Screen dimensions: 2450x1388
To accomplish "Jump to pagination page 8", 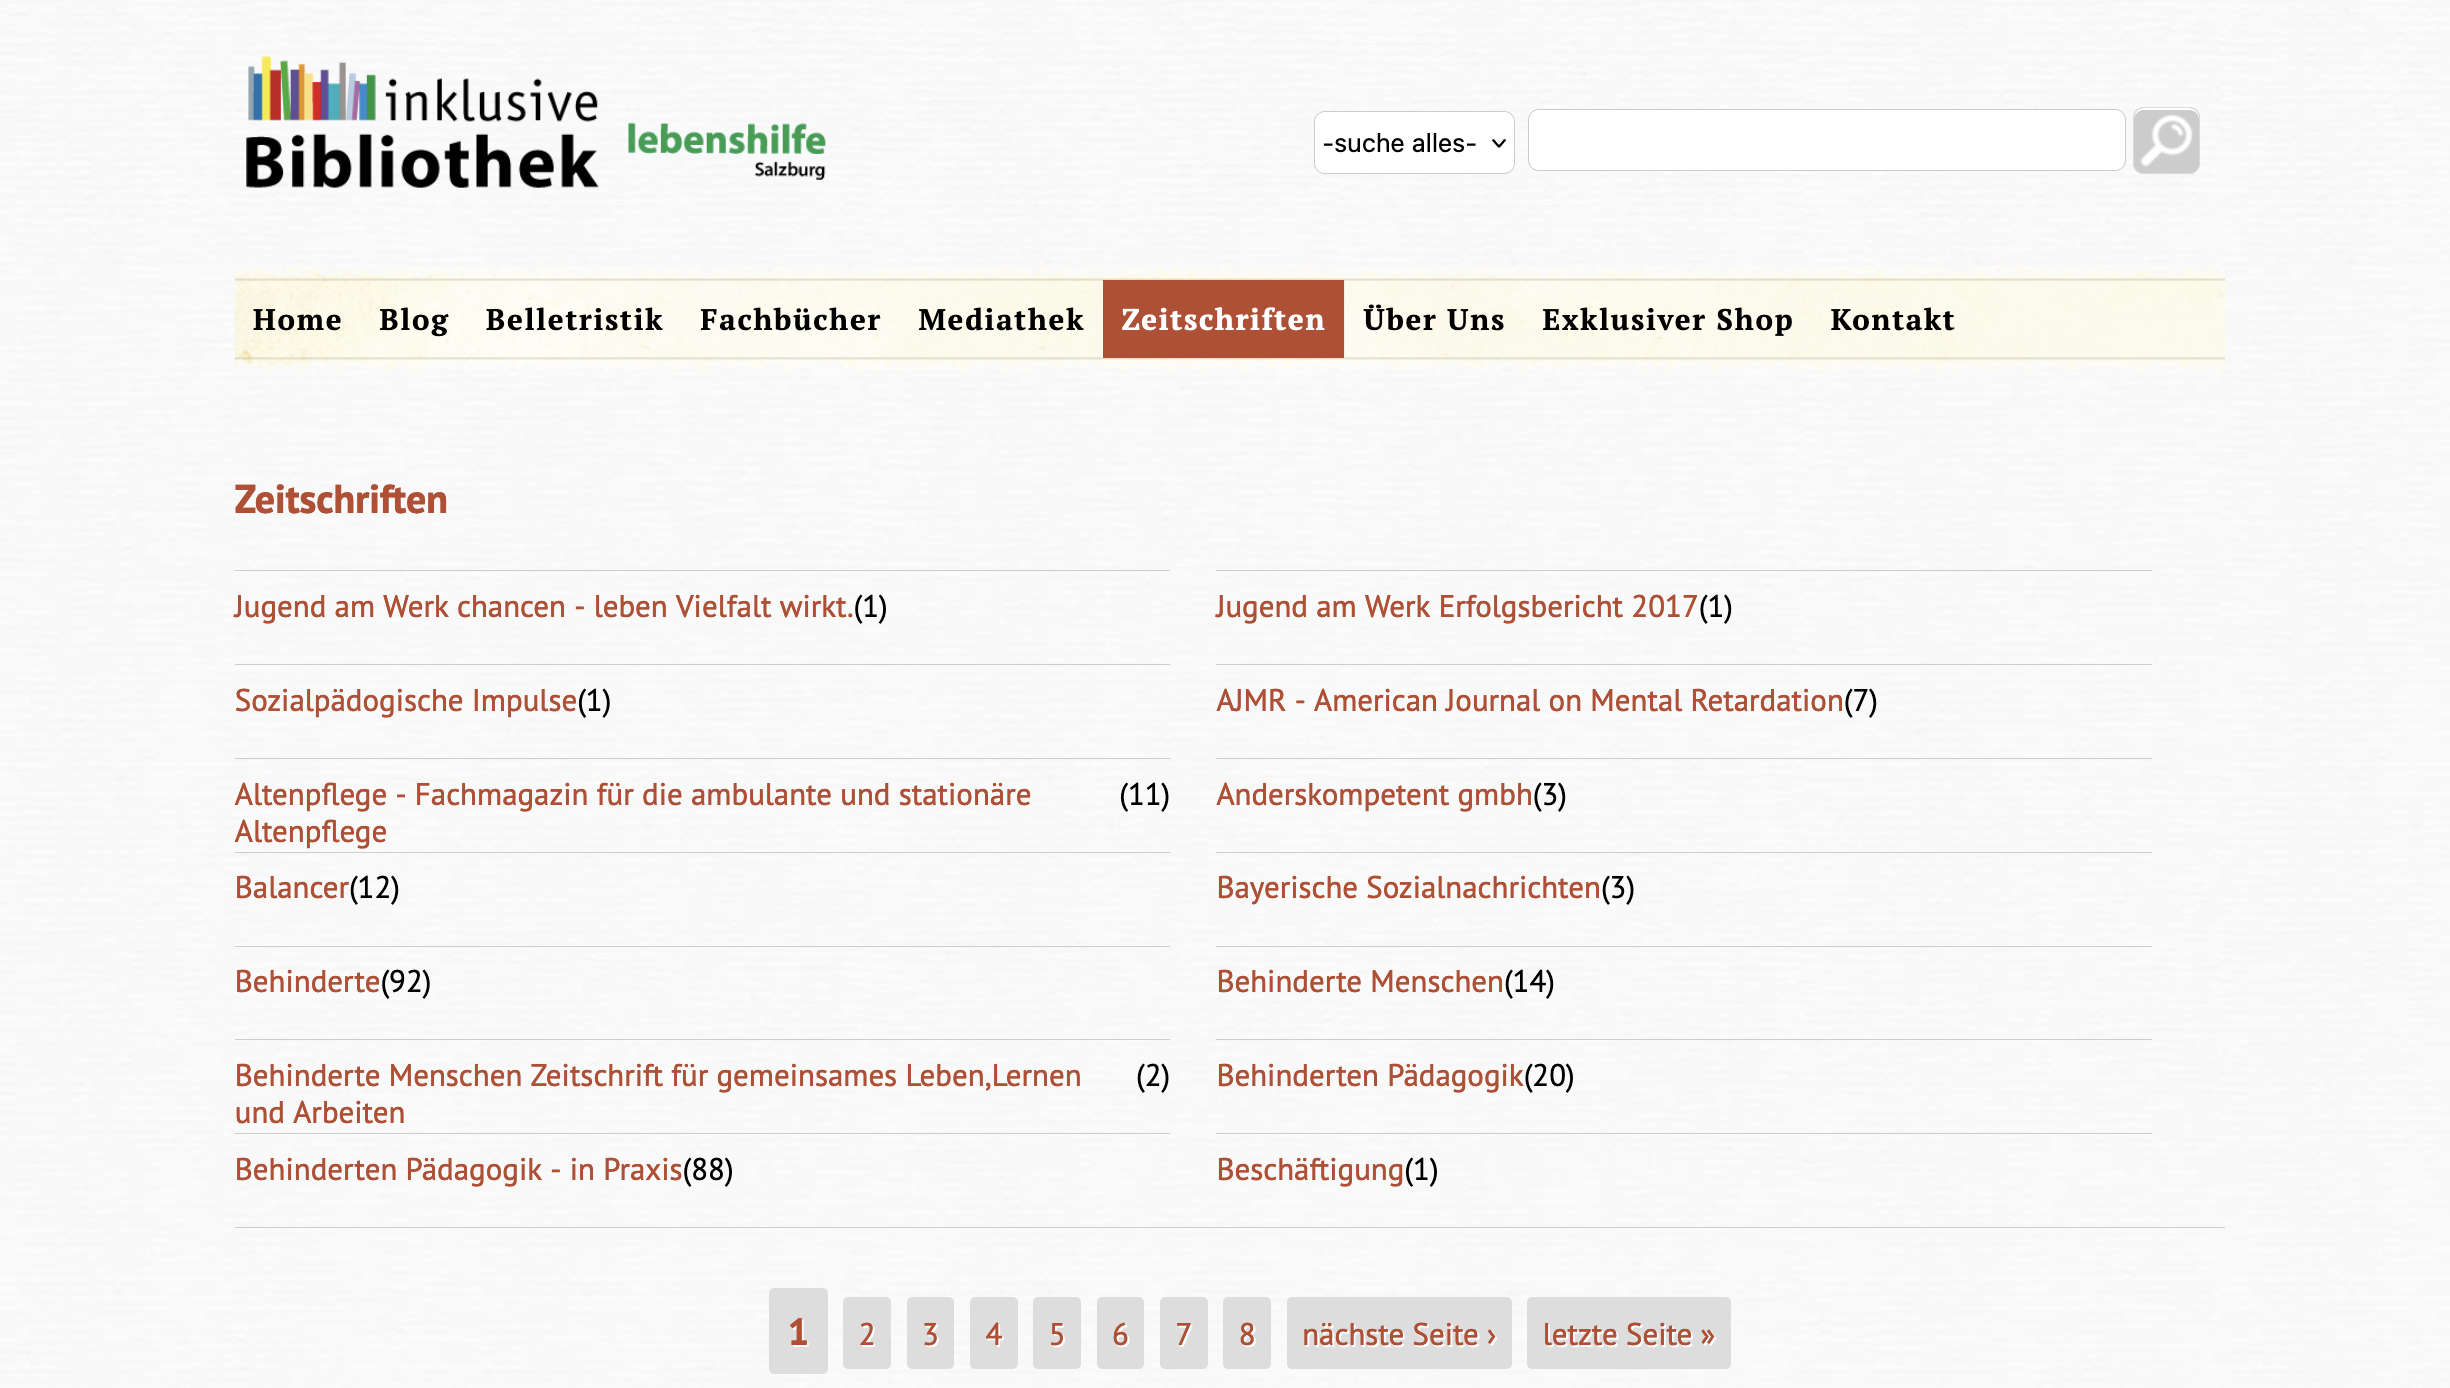I will click(x=1246, y=1334).
